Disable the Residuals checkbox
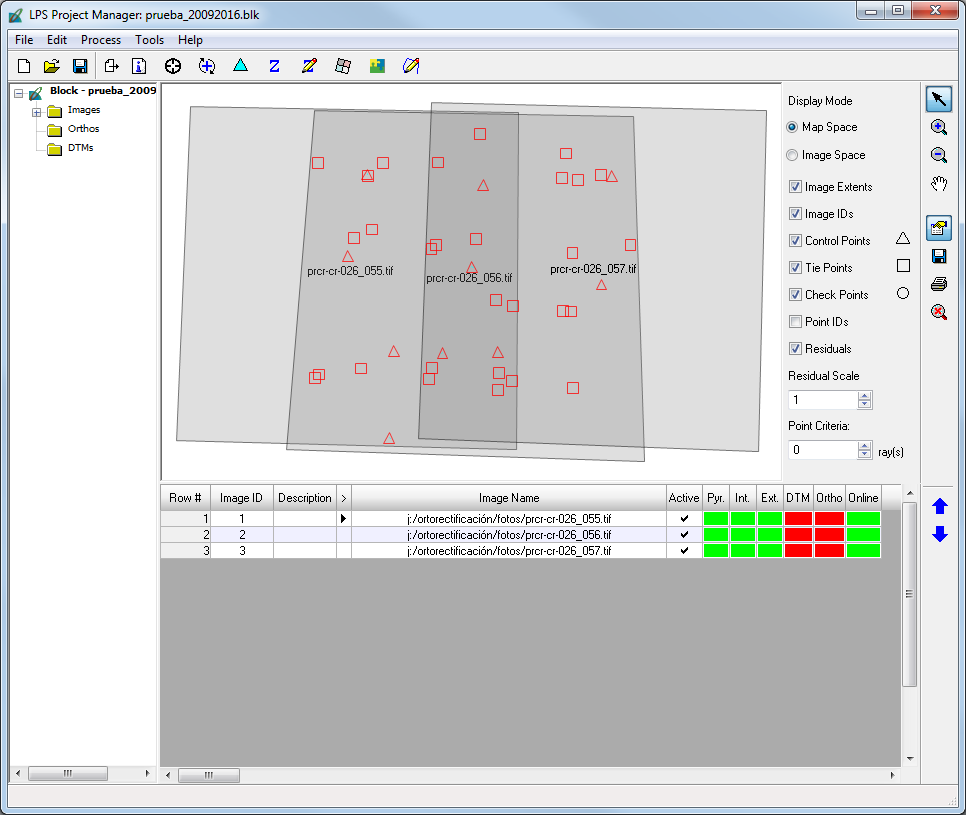This screenshot has width=966, height=815. [x=795, y=349]
